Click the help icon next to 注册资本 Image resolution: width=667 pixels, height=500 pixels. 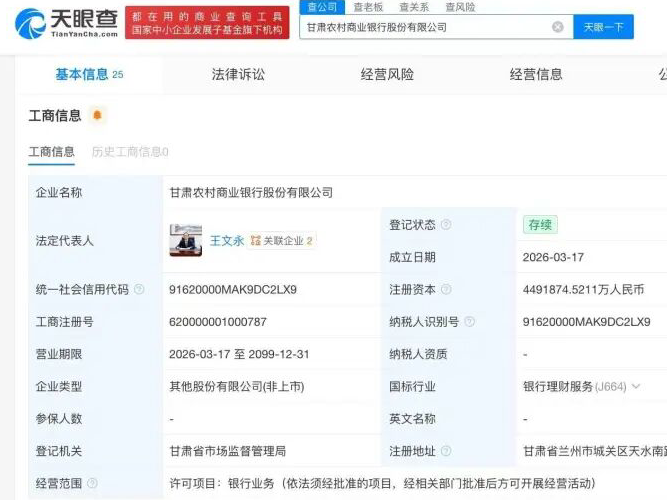(446, 290)
